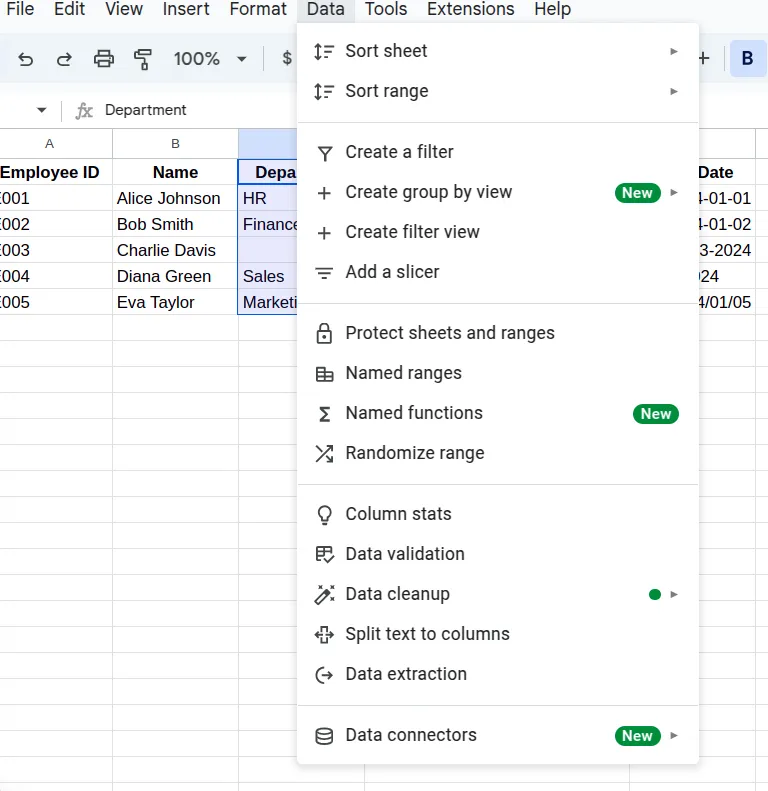The image size is (768, 791).
Task: Click the Data validation icon
Action: (324, 554)
